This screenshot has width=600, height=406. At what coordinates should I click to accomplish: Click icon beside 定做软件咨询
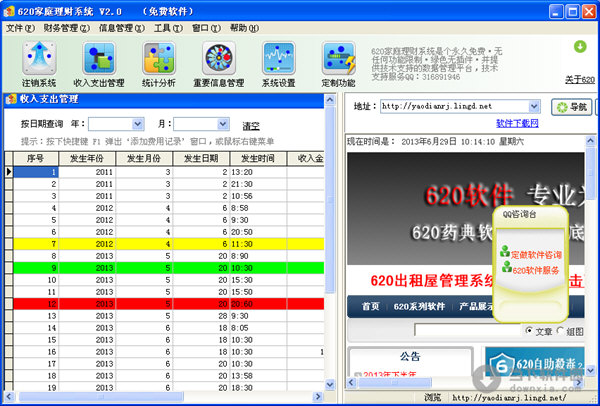pos(505,251)
